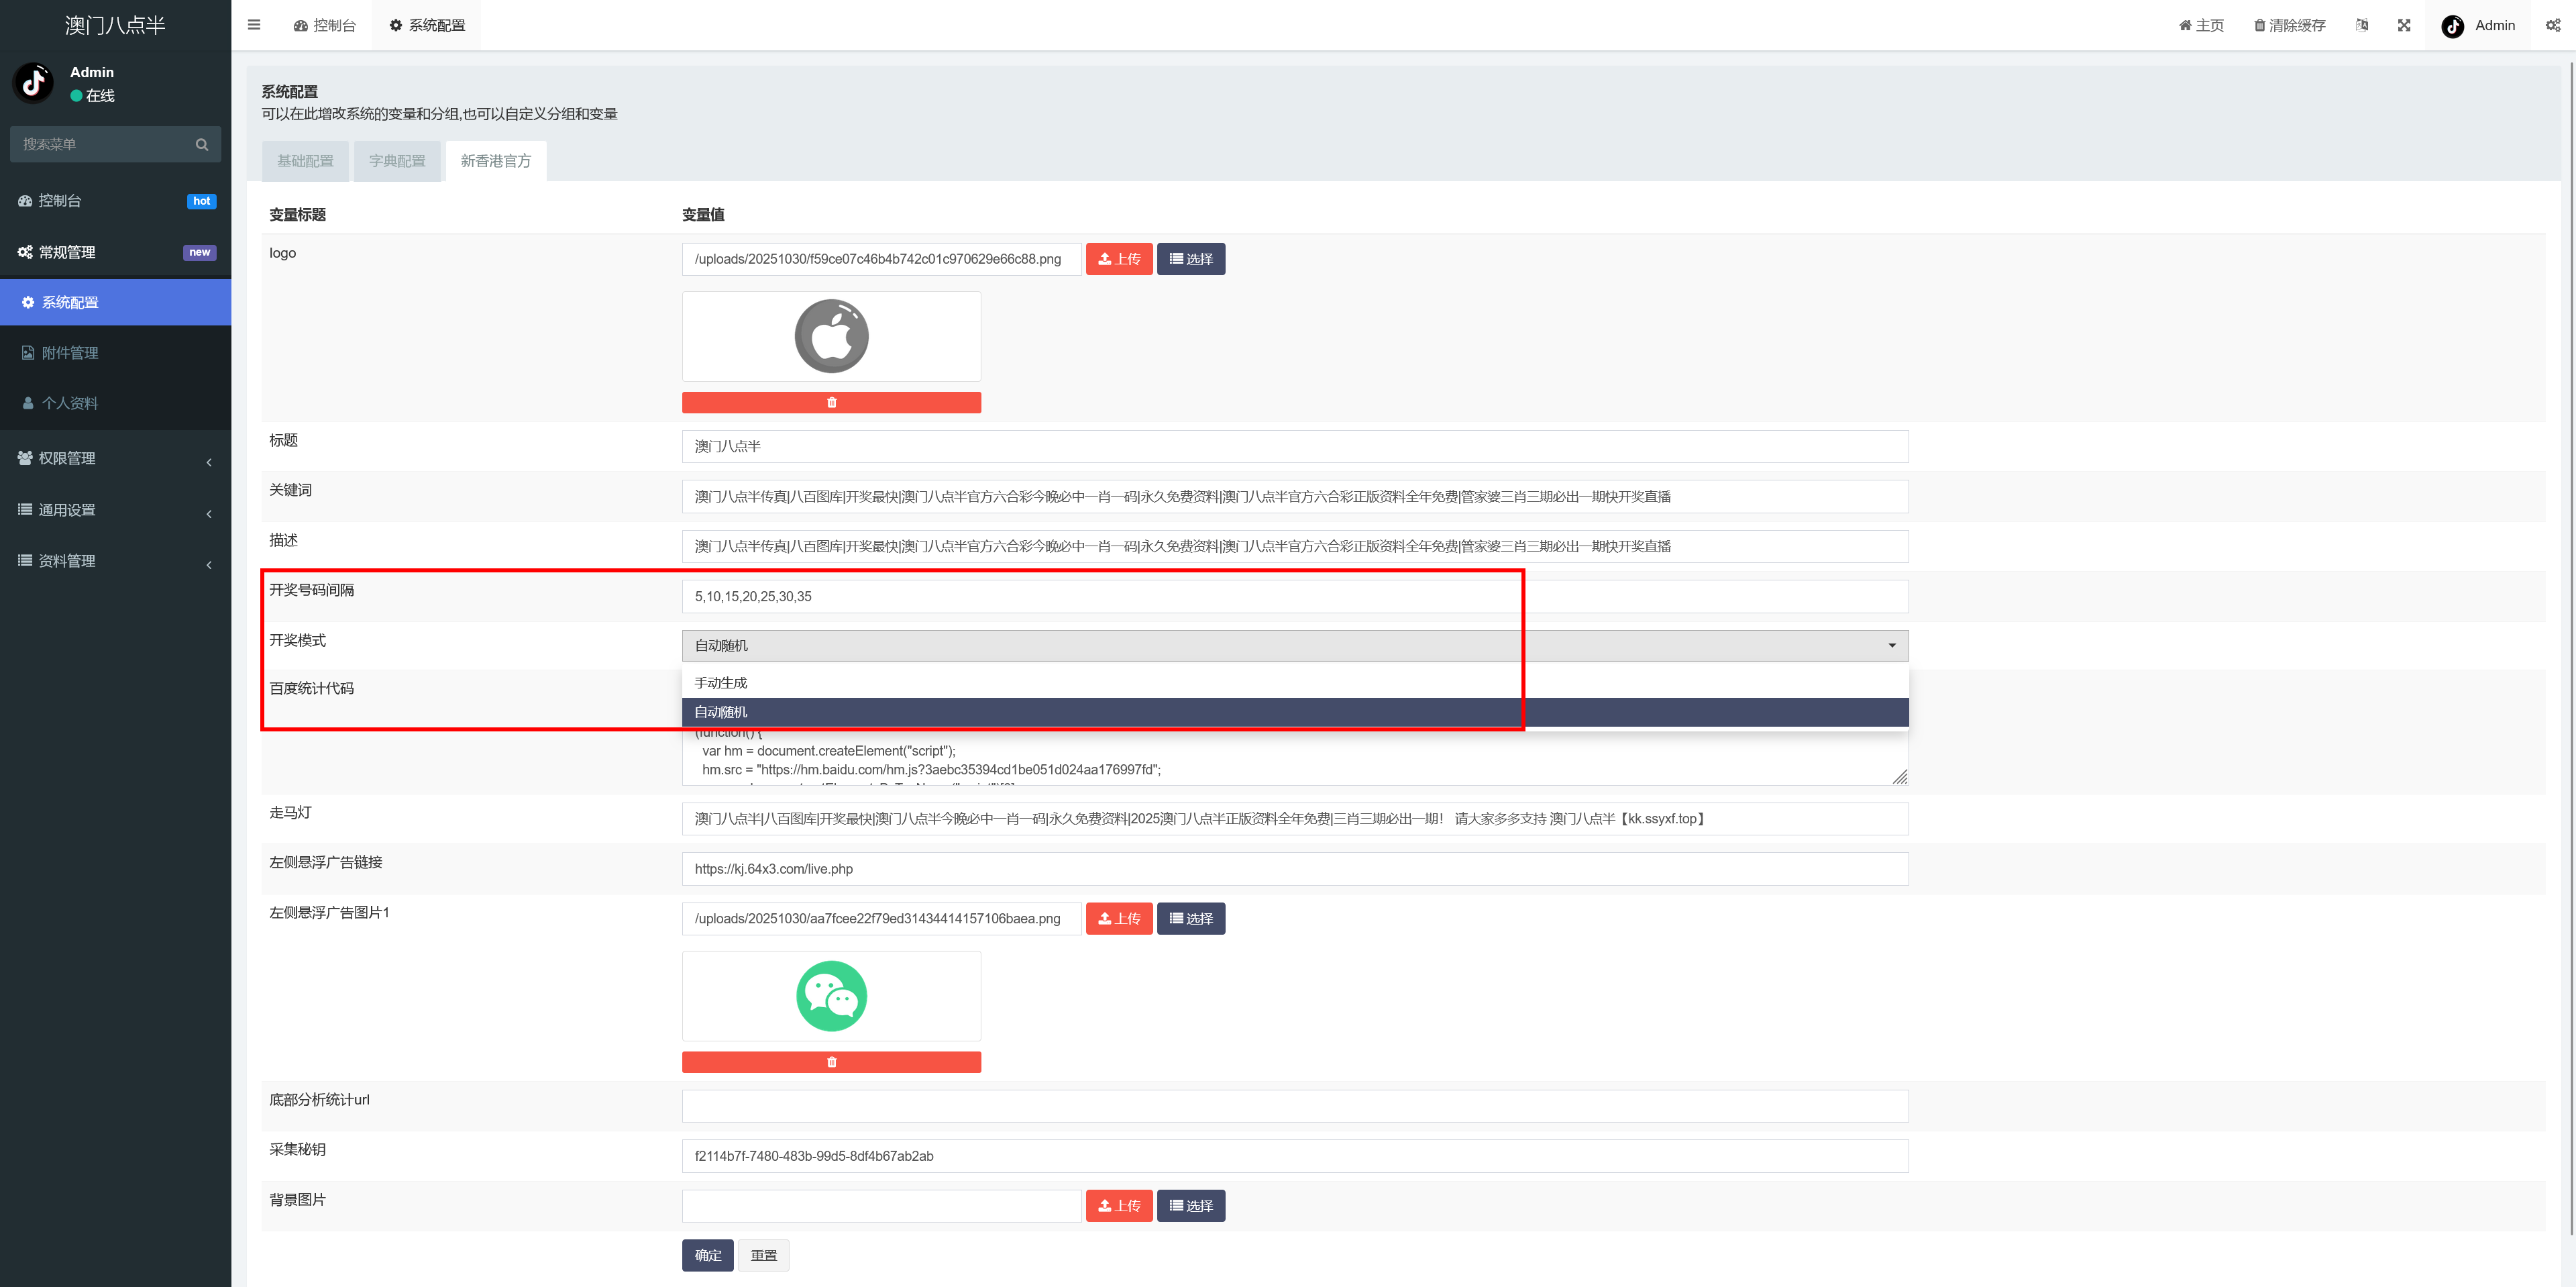Open the settings cogs icon at top right

pyautogui.click(x=2553, y=25)
